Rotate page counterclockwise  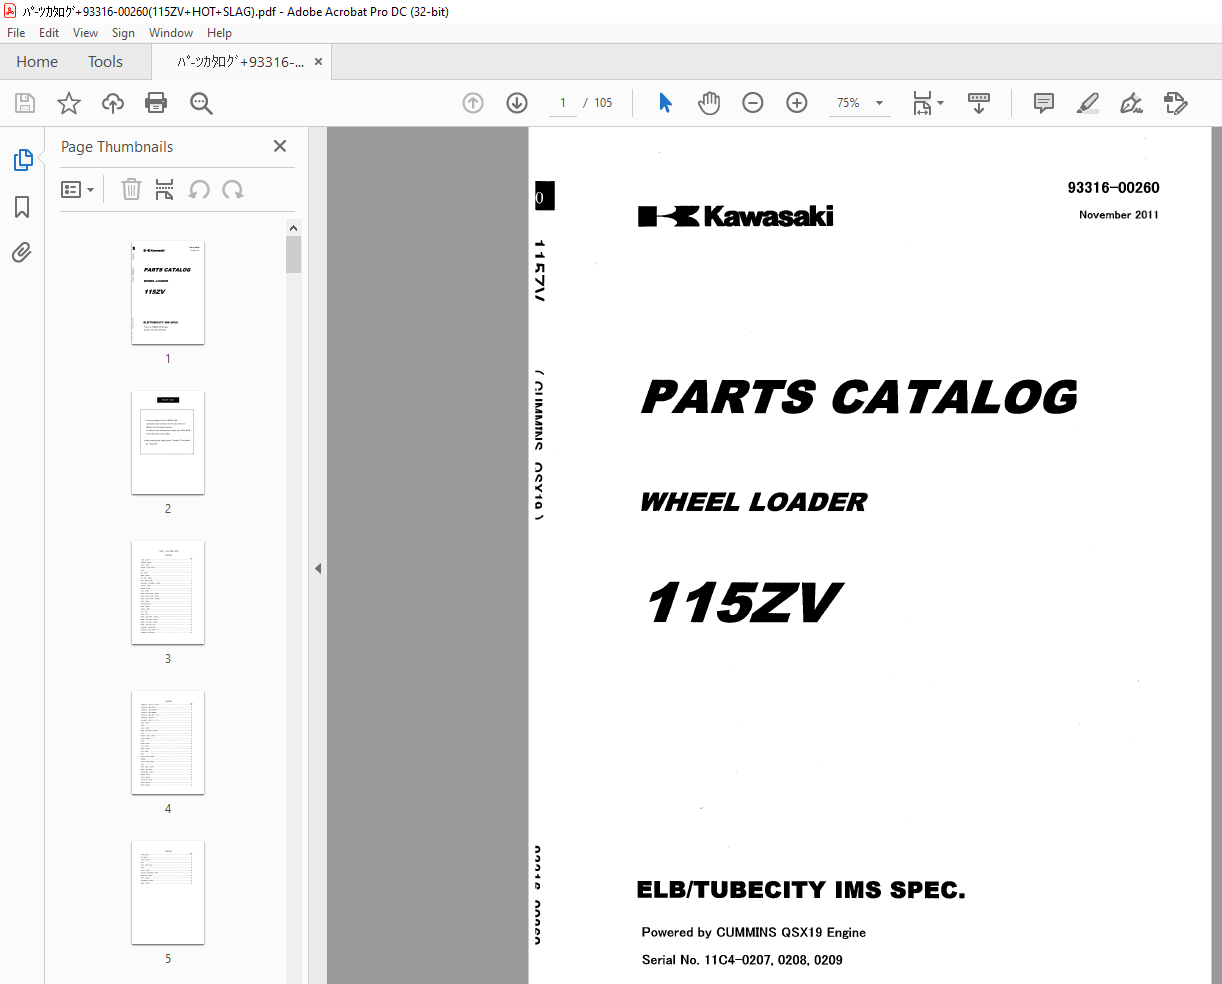click(x=199, y=189)
